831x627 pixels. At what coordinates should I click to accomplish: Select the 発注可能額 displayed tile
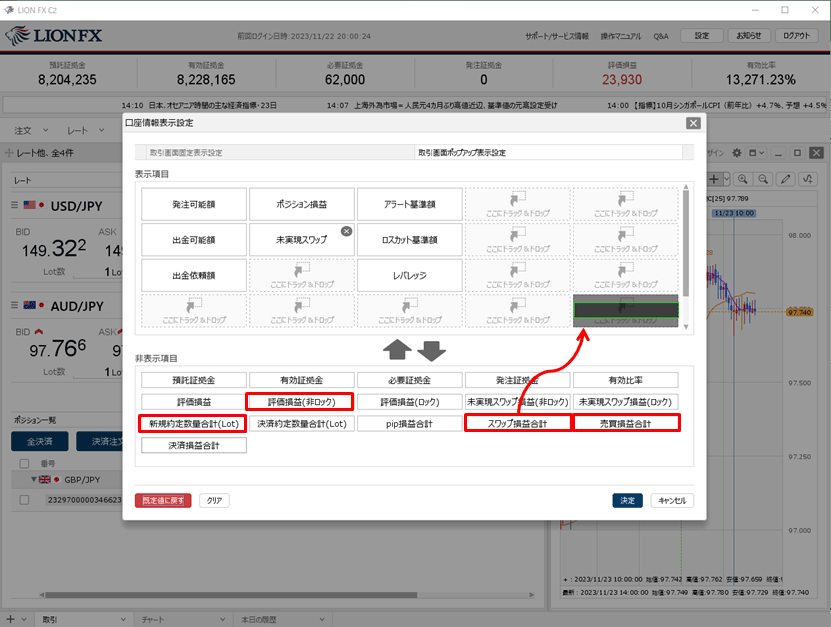(193, 204)
